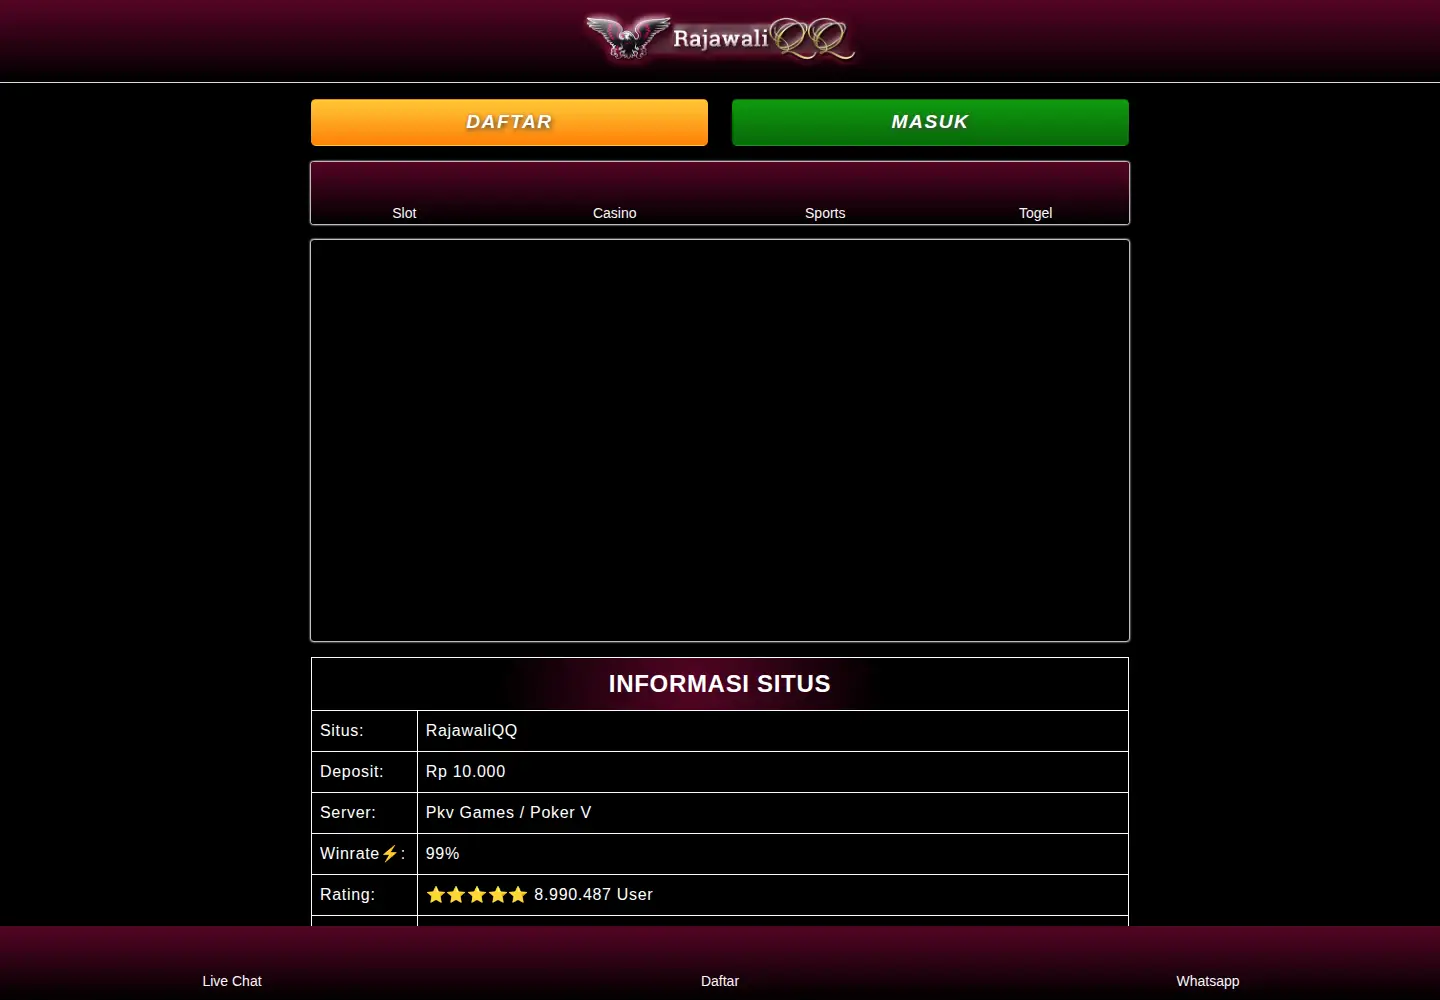Image resolution: width=1440 pixels, height=1000 pixels.
Task: Click the Situs: label cell
Action: pyautogui.click(x=364, y=731)
